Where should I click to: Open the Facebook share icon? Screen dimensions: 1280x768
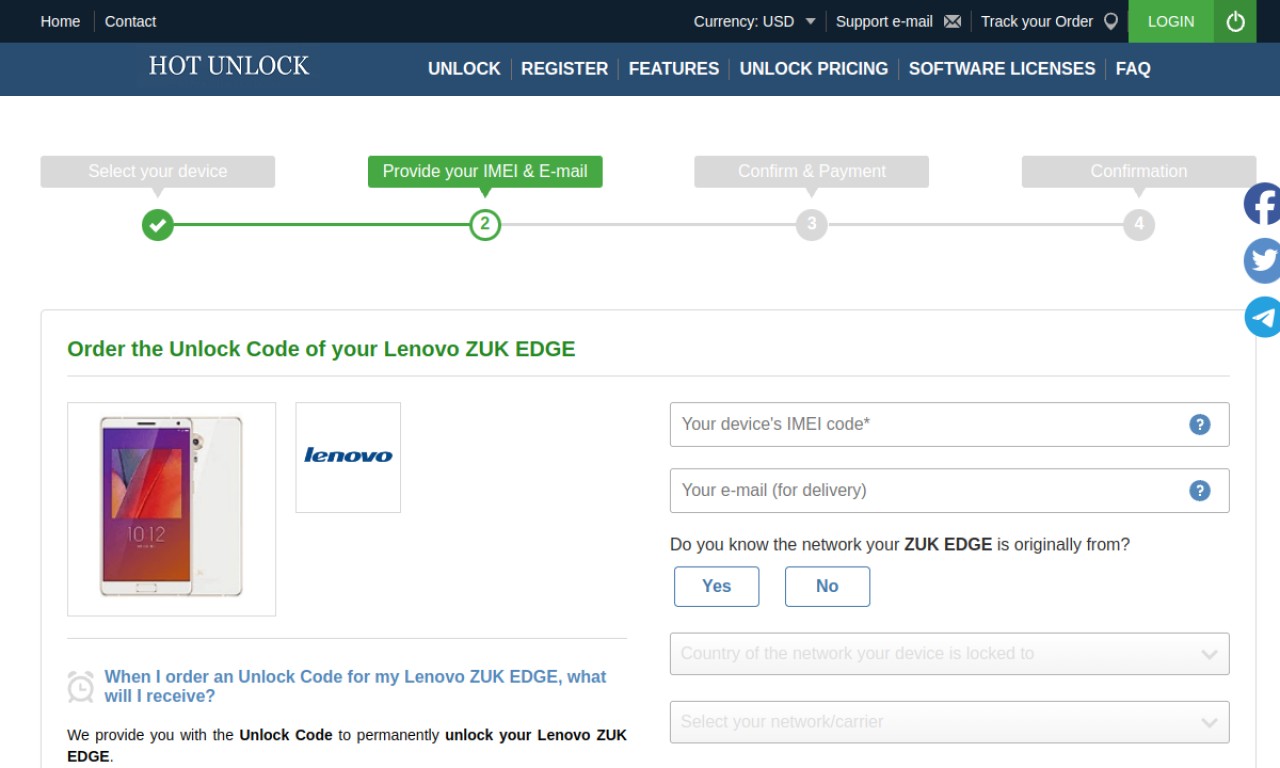(1262, 204)
